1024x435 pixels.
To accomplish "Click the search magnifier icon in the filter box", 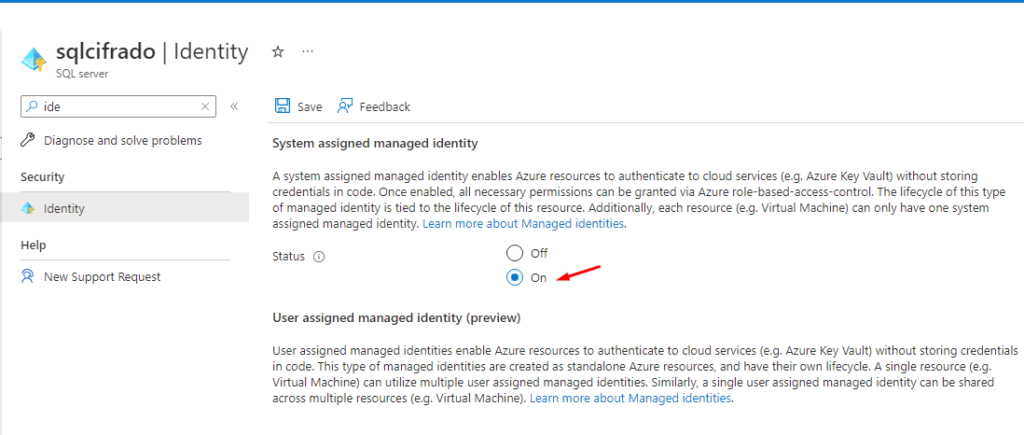I will tap(32, 106).
